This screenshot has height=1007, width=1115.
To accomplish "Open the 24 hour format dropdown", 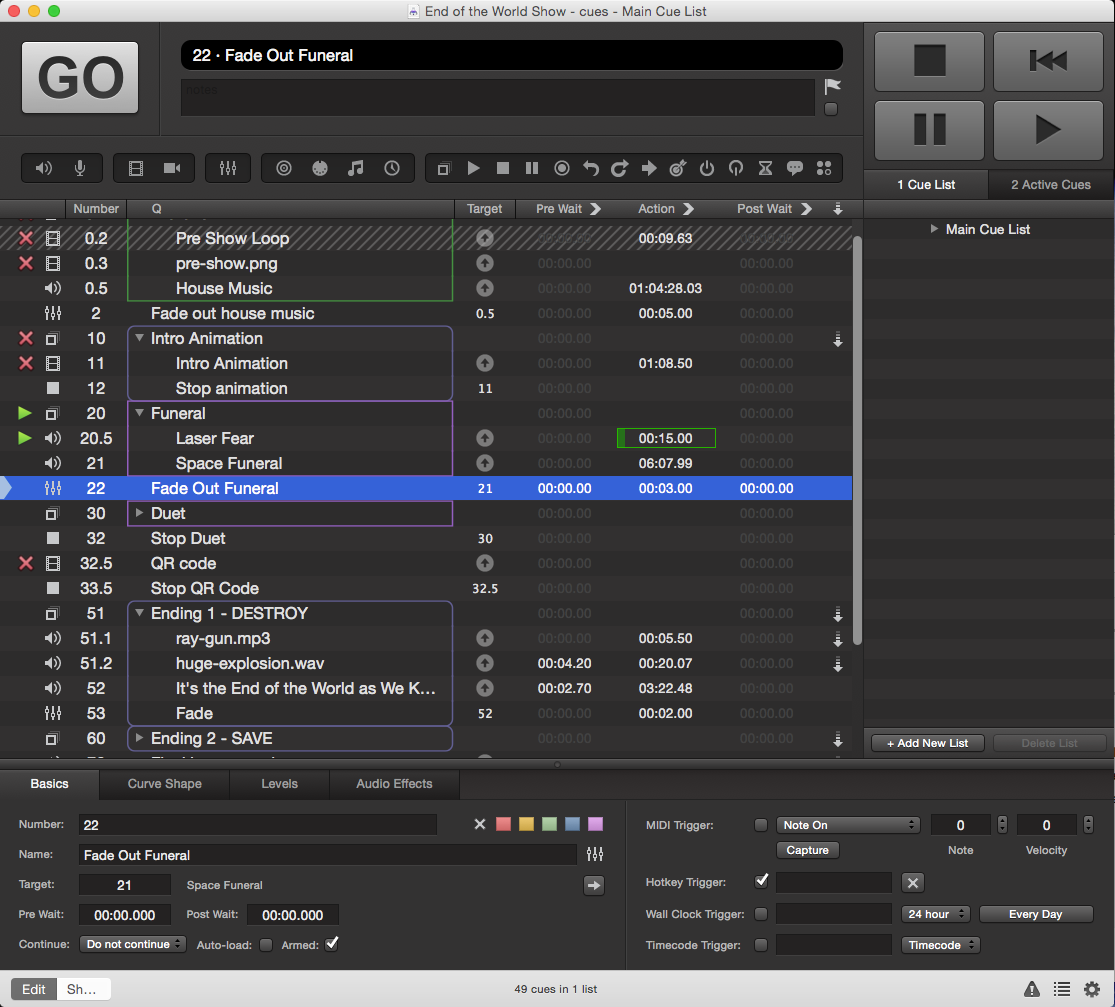I will click(935, 914).
